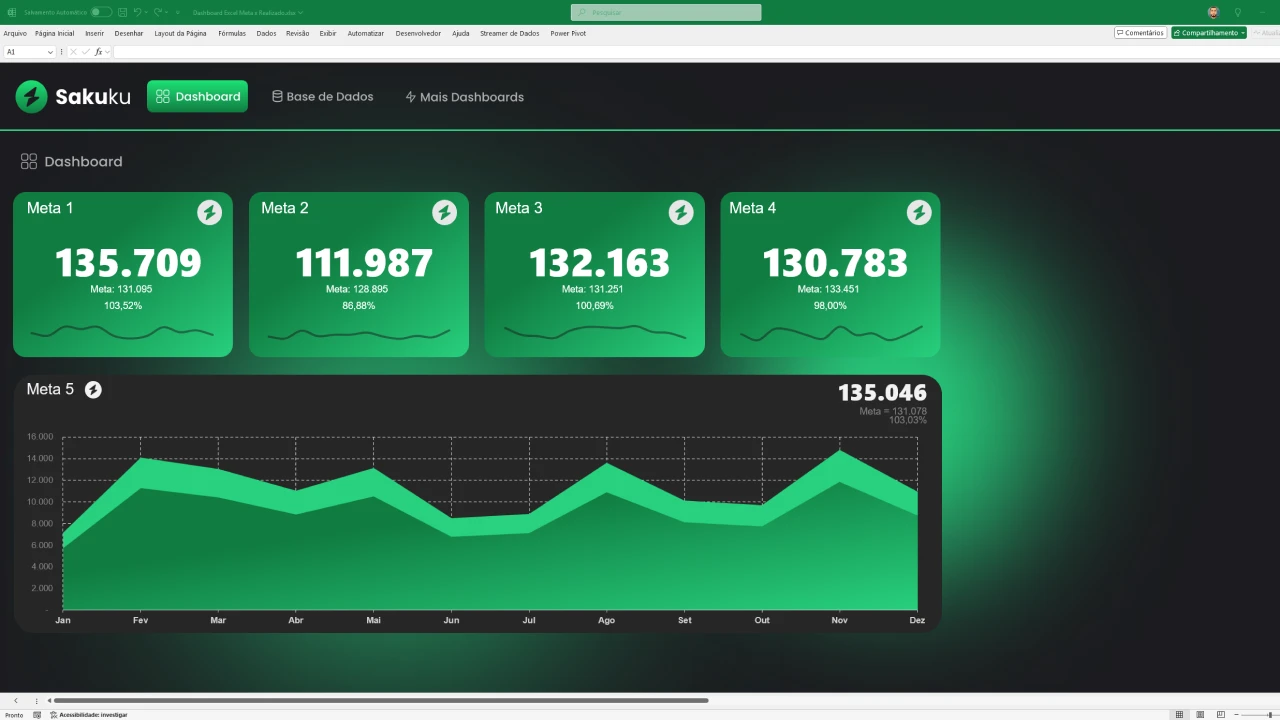Open the Power Pivot ribbon tab
The image size is (1280, 720).
[567, 33]
